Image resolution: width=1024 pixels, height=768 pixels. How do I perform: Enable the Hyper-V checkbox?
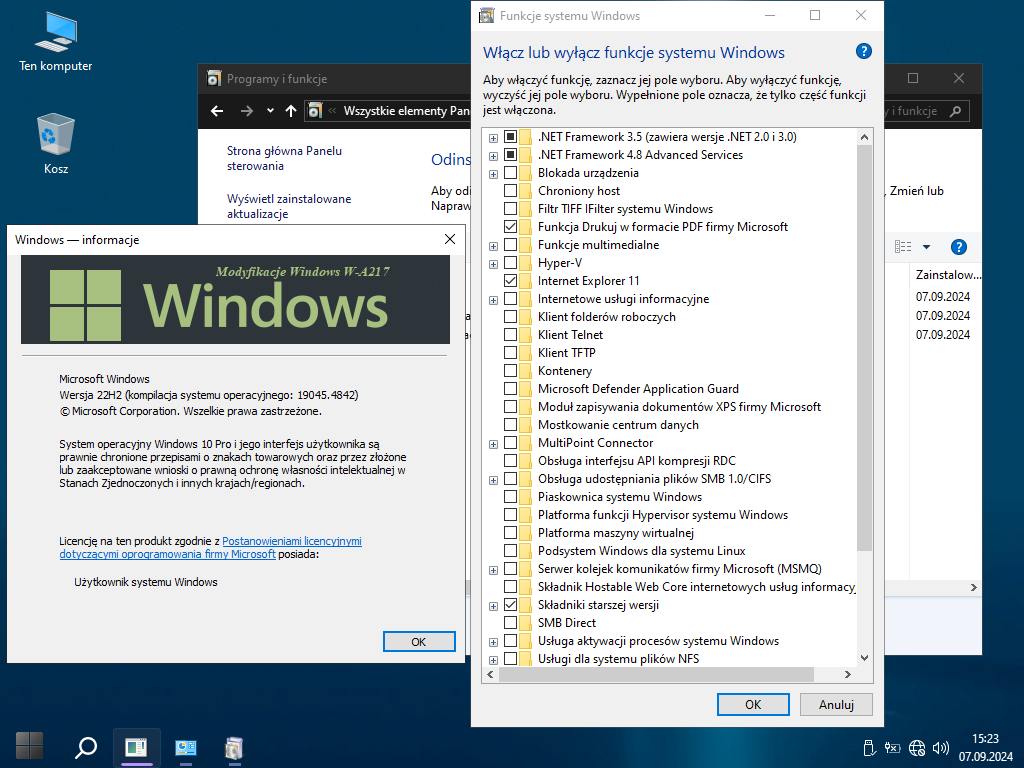point(511,263)
